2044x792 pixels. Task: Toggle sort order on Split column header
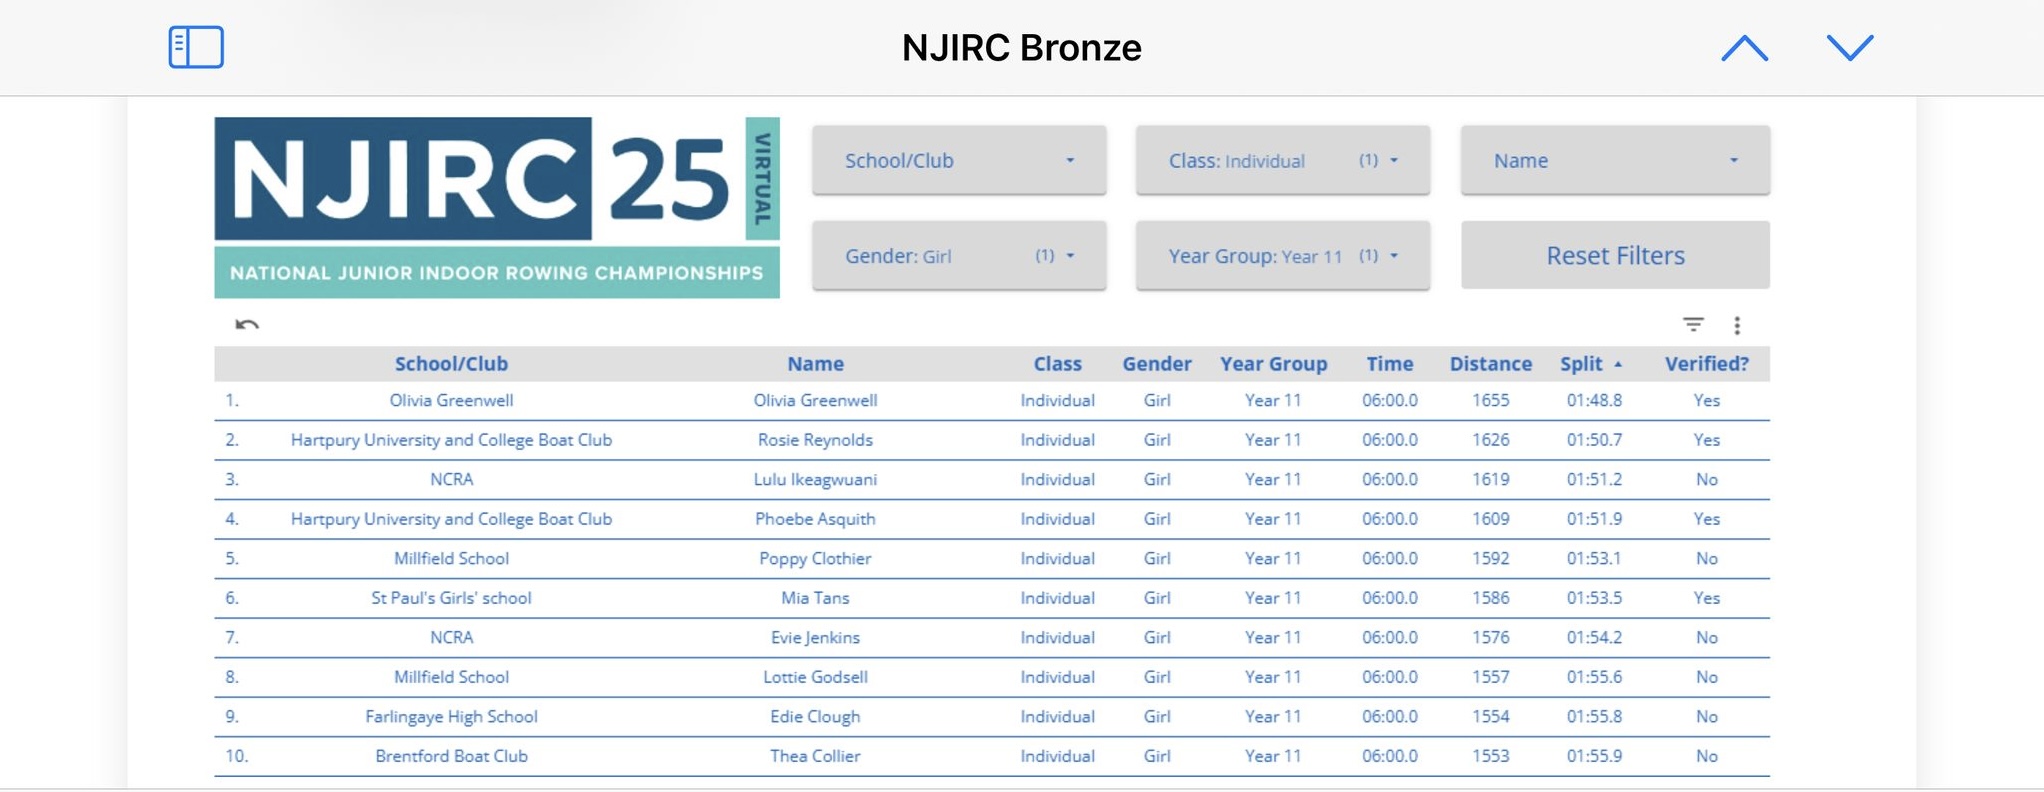click(x=1590, y=364)
